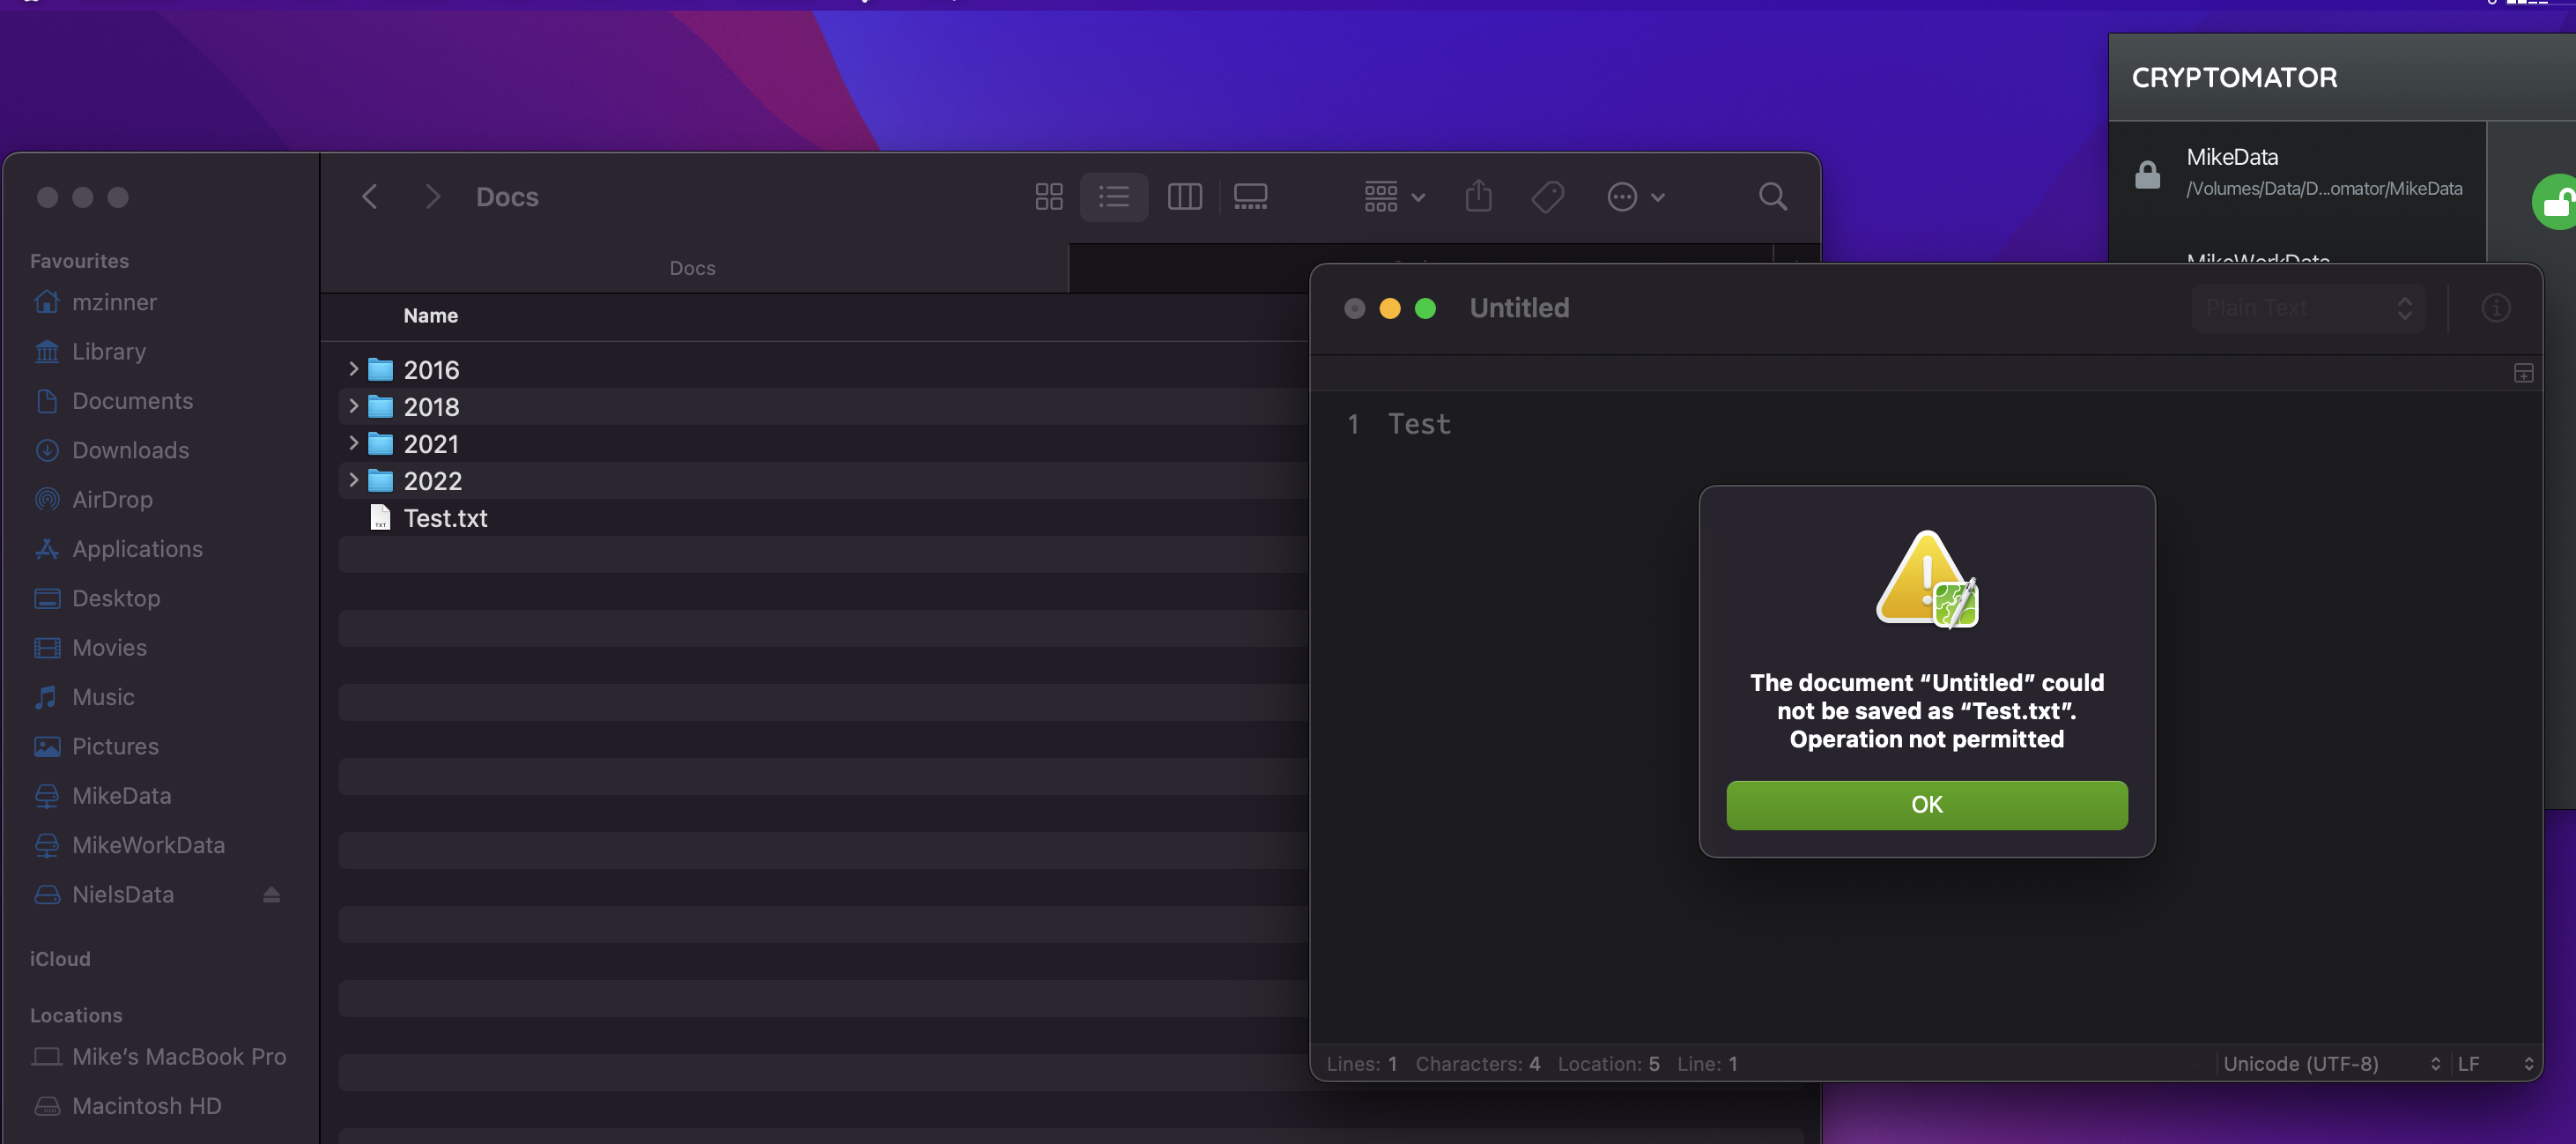Open NielsData volume in the sidebar
Image resolution: width=2576 pixels, height=1144 pixels.
click(x=123, y=894)
